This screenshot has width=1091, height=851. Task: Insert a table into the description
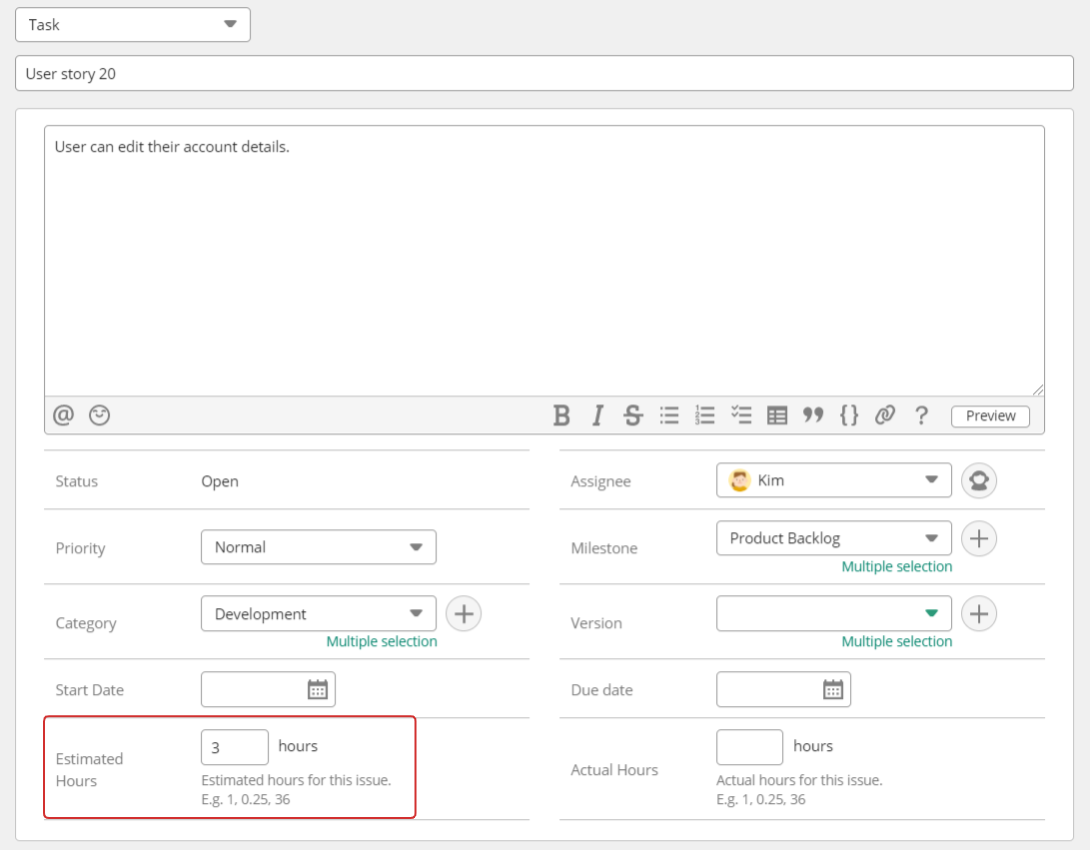pos(777,415)
